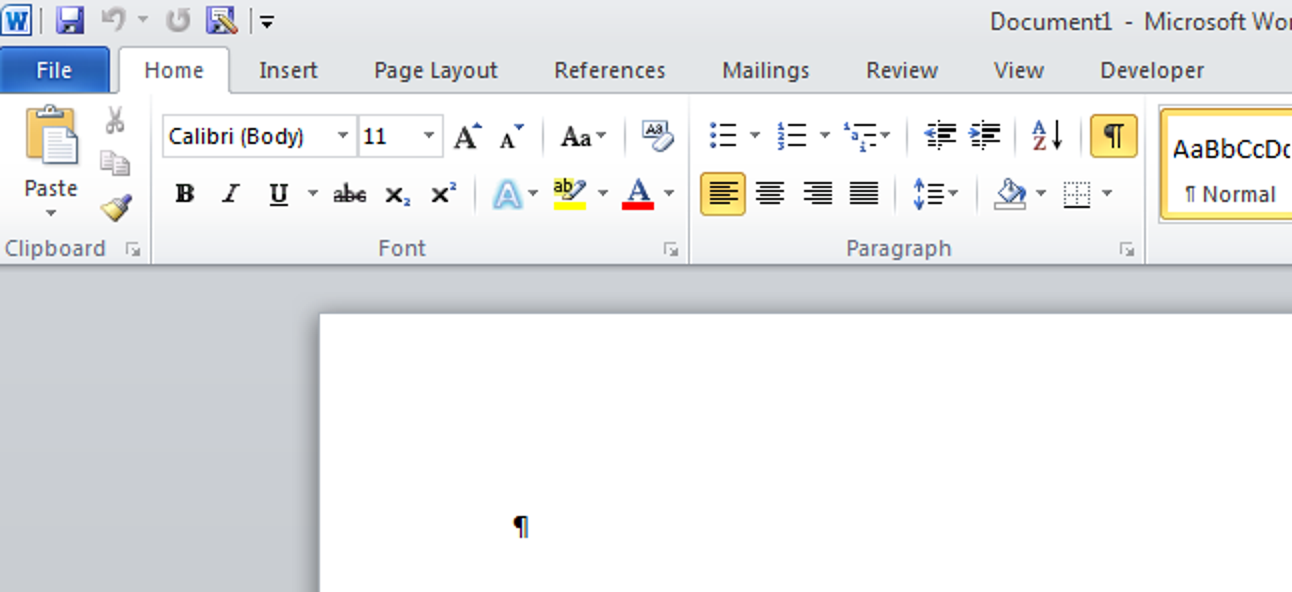Image resolution: width=1292 pixels, height=592 pixels.
Task: Expand the borders dropdown arrow
Action: [x=1107, y=193]
